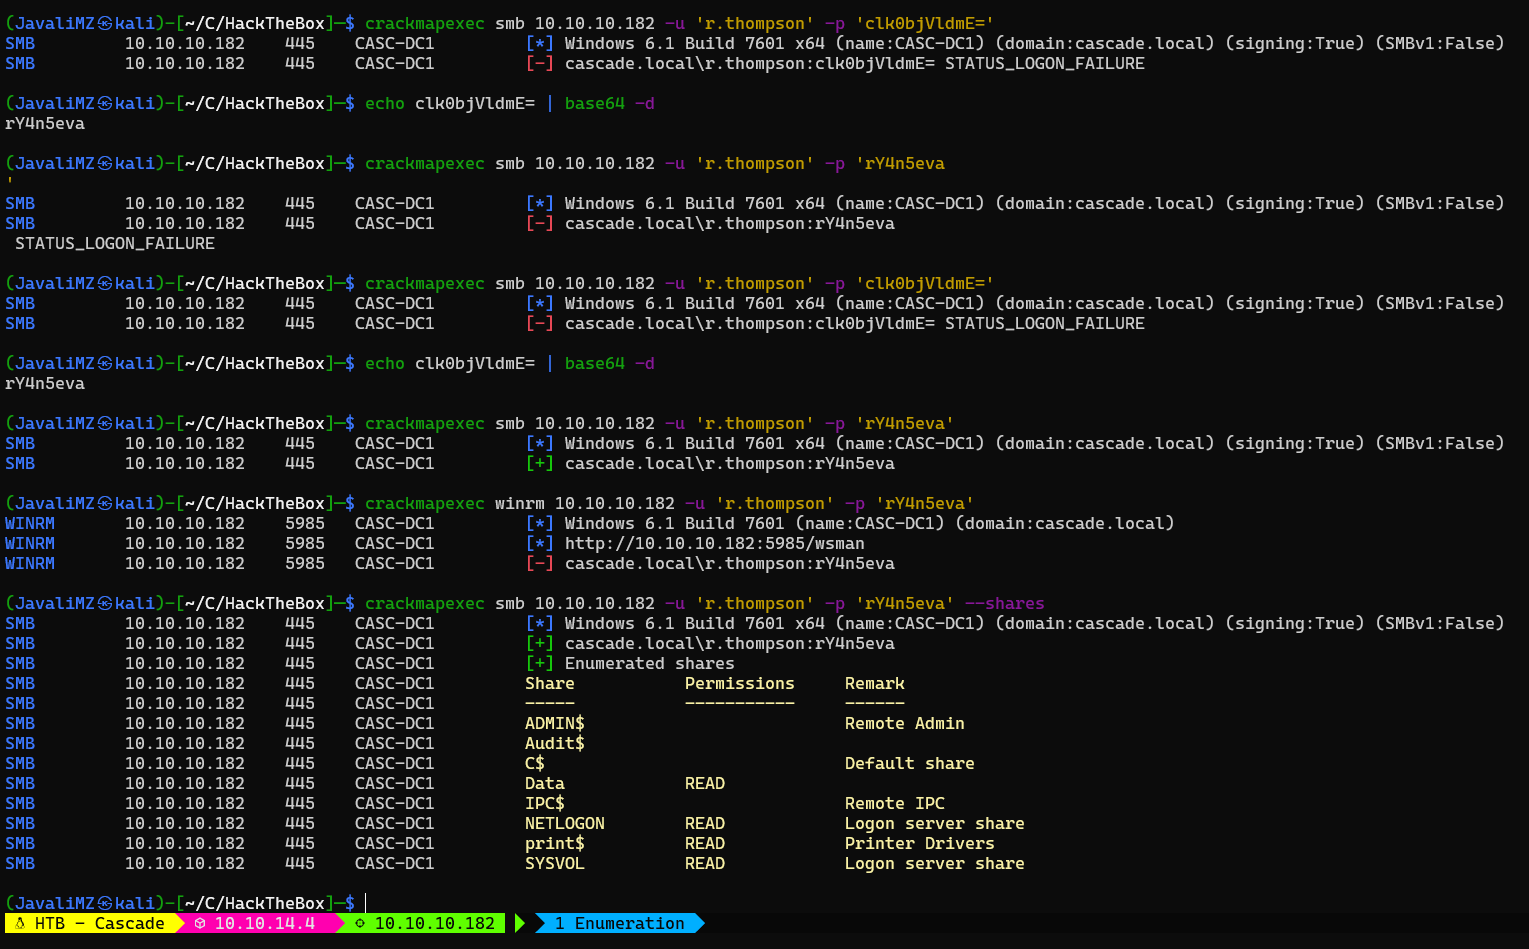The width and height of the screenshot is (1529, 949).
Task: Click the 'Share' column header
Action: pyautogui.click(x=550, y=683)
